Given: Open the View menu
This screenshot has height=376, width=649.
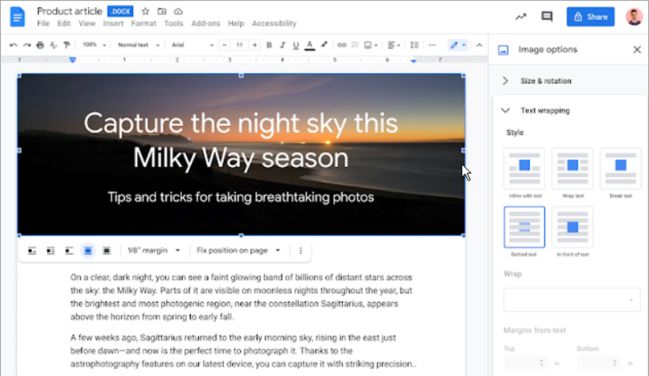Looking at the screenshot, I should click(x=87, y=24).
